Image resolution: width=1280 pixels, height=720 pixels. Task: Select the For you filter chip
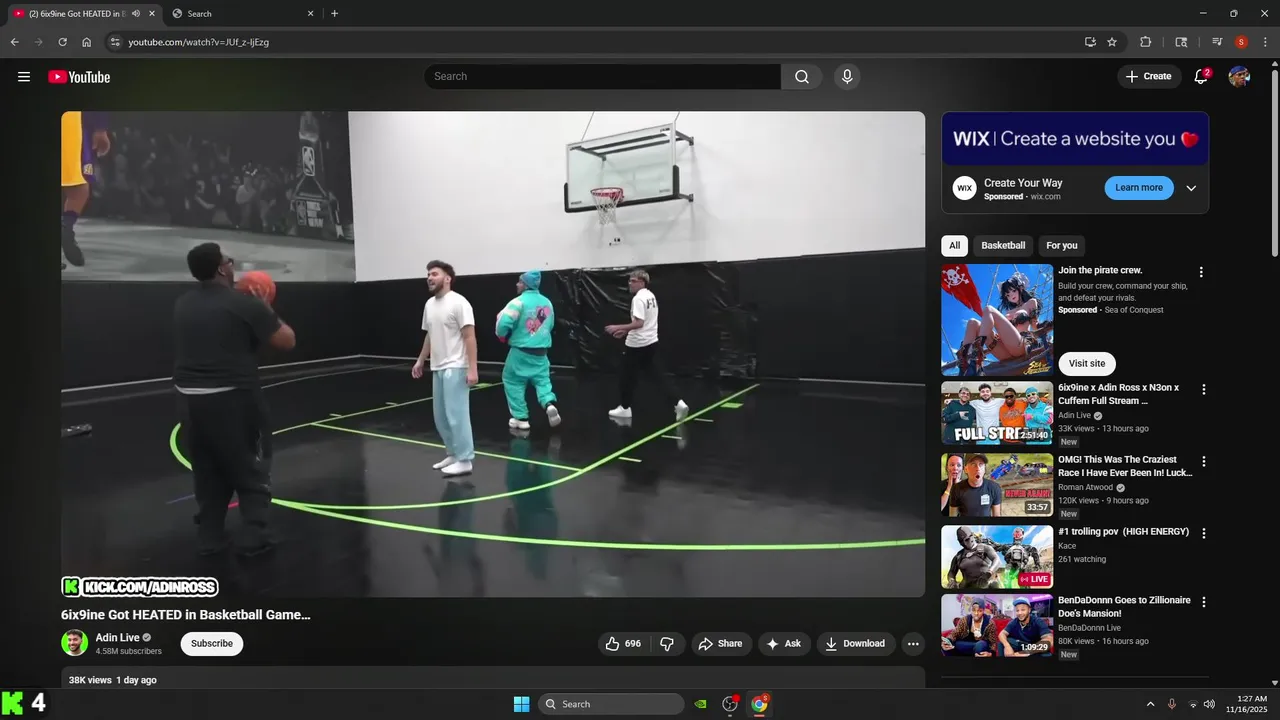(1062, 246)
